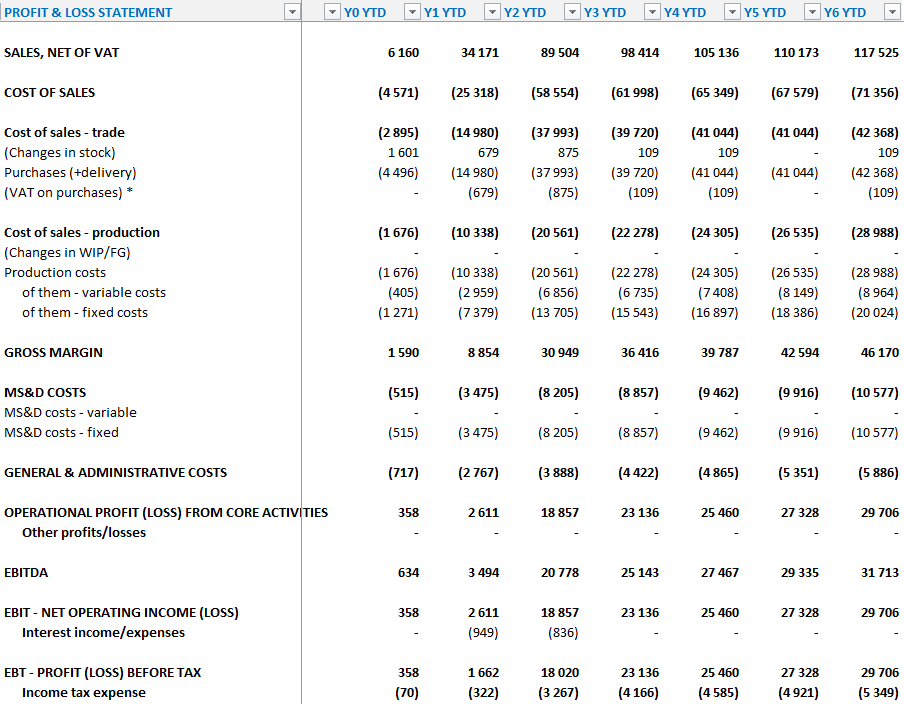
Task: Open the Y0 YTD column filter dropdown
Action: [331, 12]
